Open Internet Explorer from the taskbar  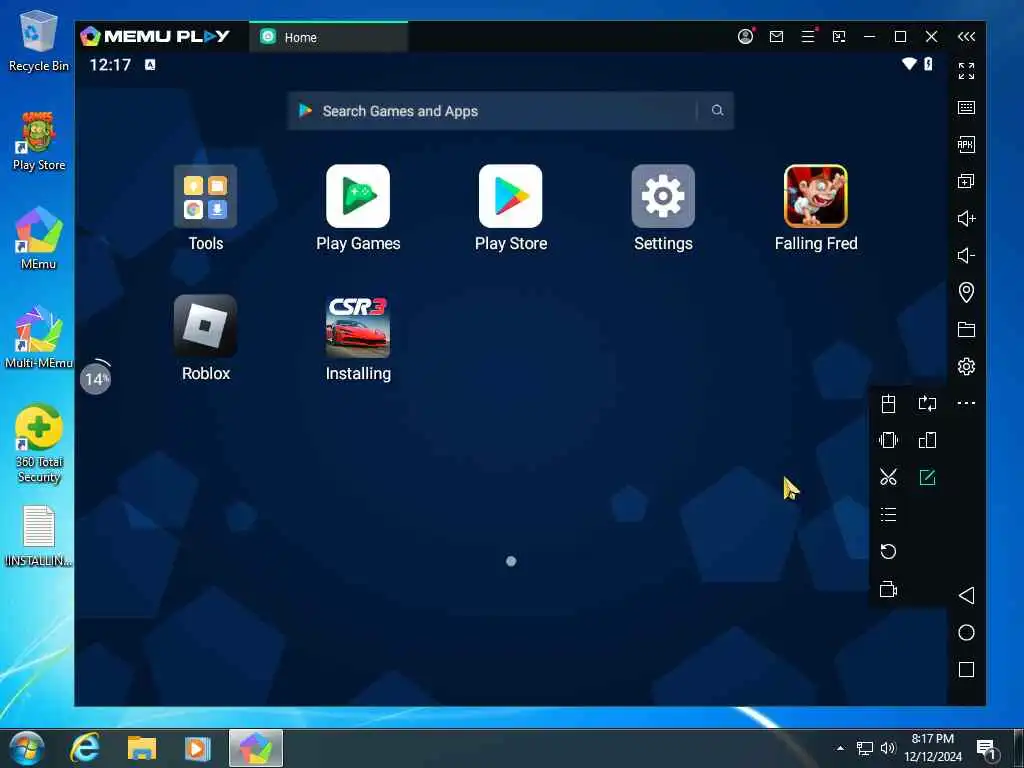(x=86, y=748)
